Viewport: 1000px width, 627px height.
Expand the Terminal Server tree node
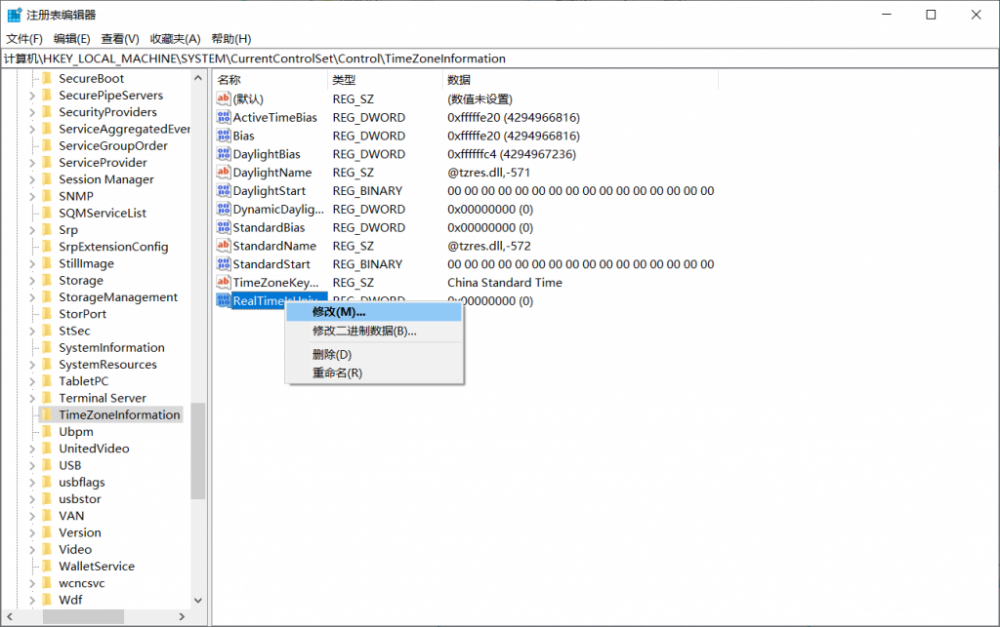[32, 398]
